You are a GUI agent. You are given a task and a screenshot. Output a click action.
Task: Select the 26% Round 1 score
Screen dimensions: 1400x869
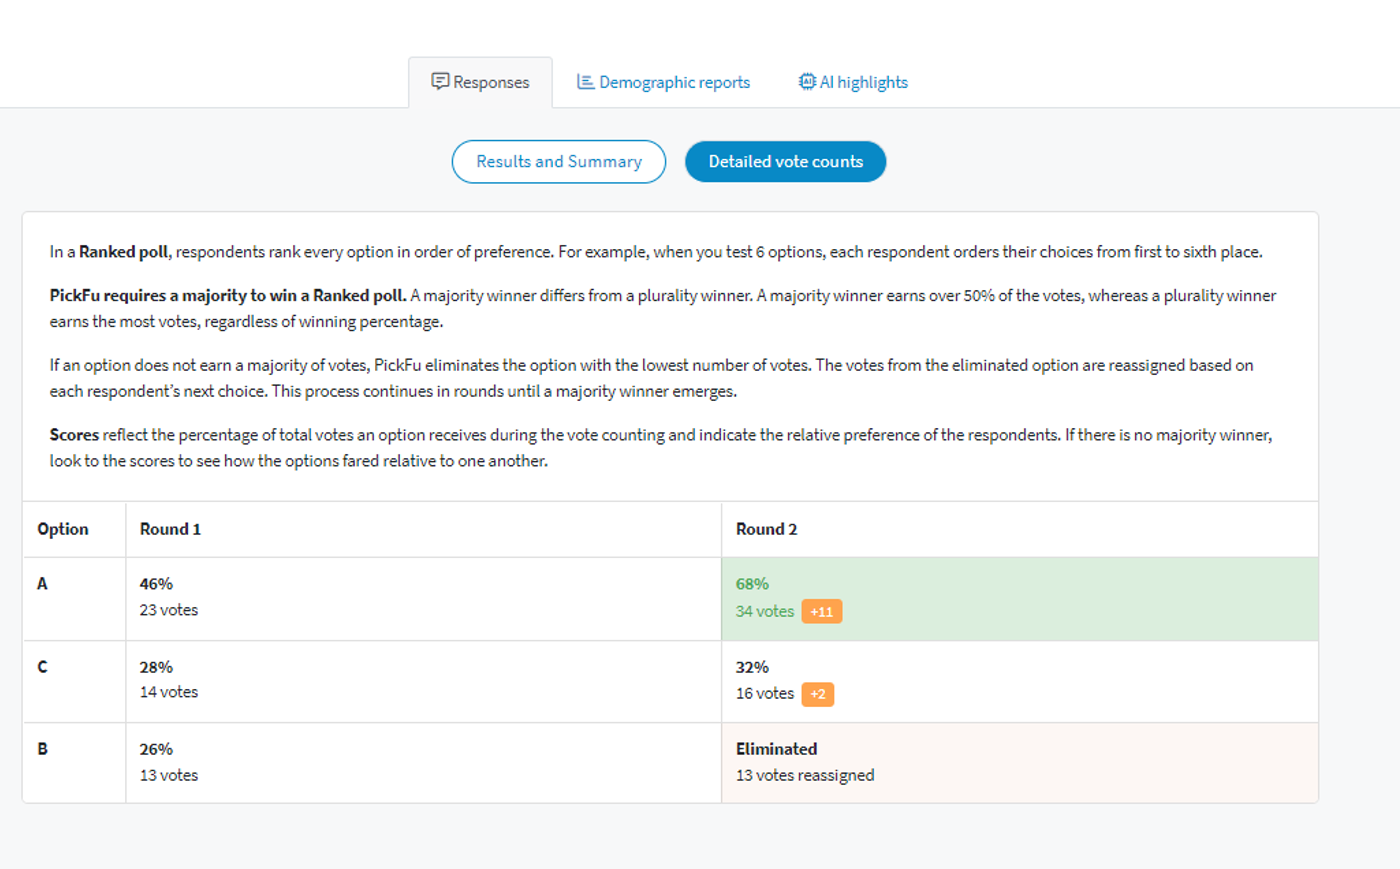click(156, 749)
